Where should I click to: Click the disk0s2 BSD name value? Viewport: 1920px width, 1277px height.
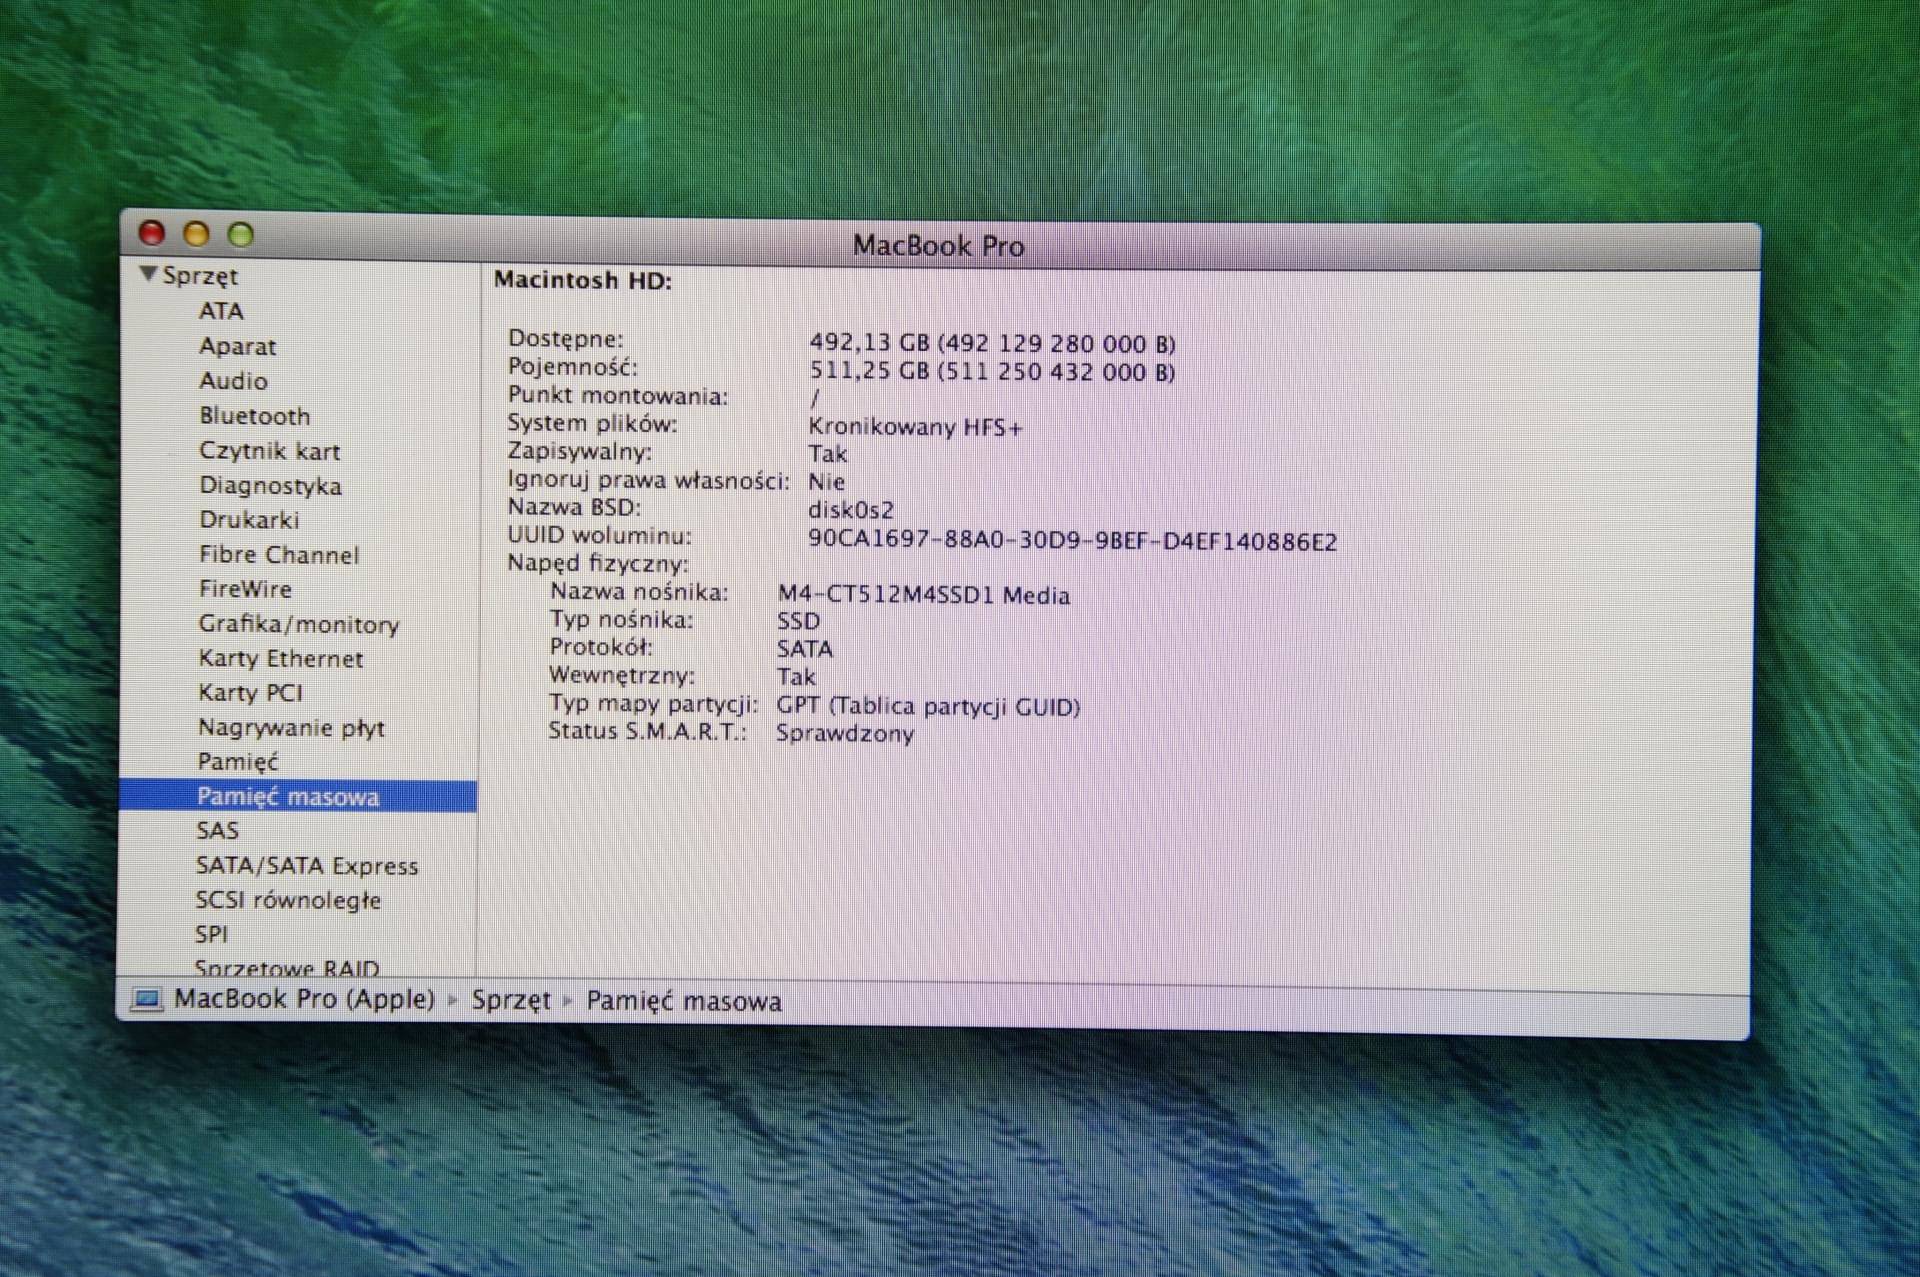851,510
